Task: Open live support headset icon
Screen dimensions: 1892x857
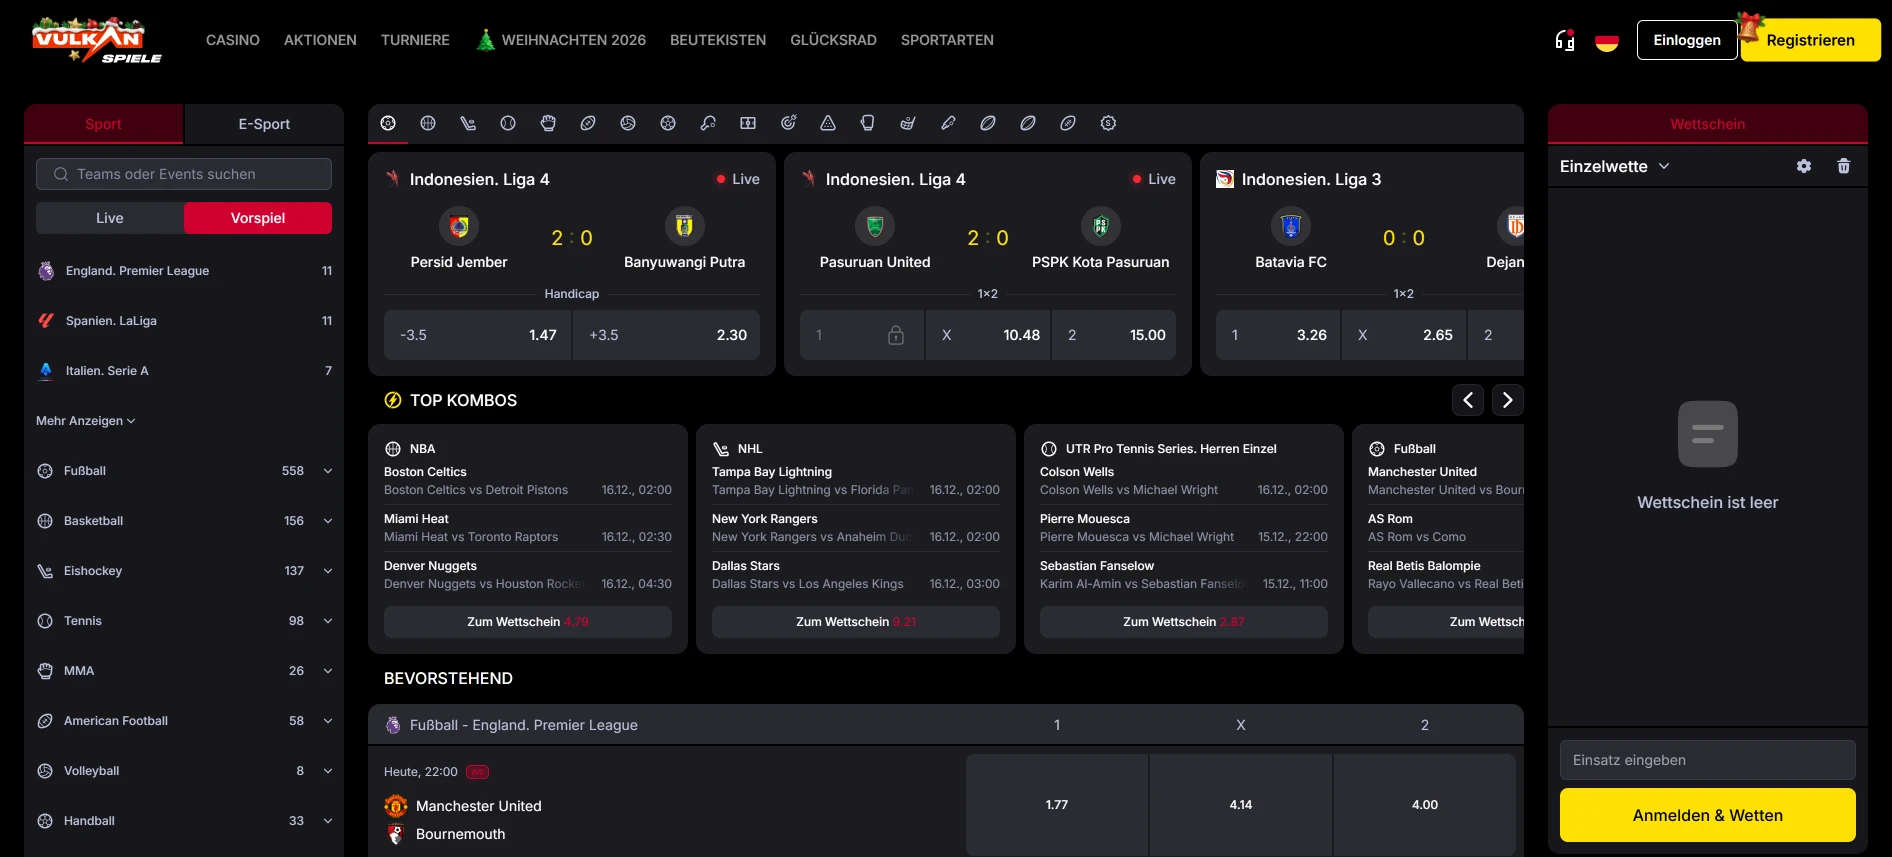Action: (x=1565, y=40)
